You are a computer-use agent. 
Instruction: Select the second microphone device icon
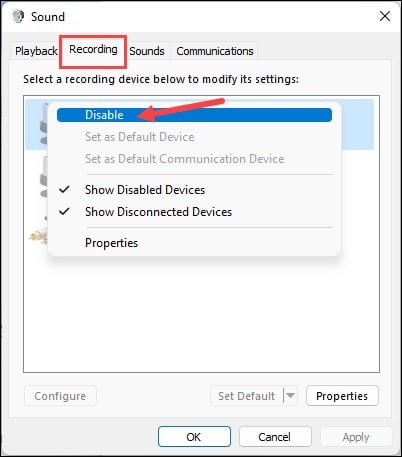(x=44, y=177)
